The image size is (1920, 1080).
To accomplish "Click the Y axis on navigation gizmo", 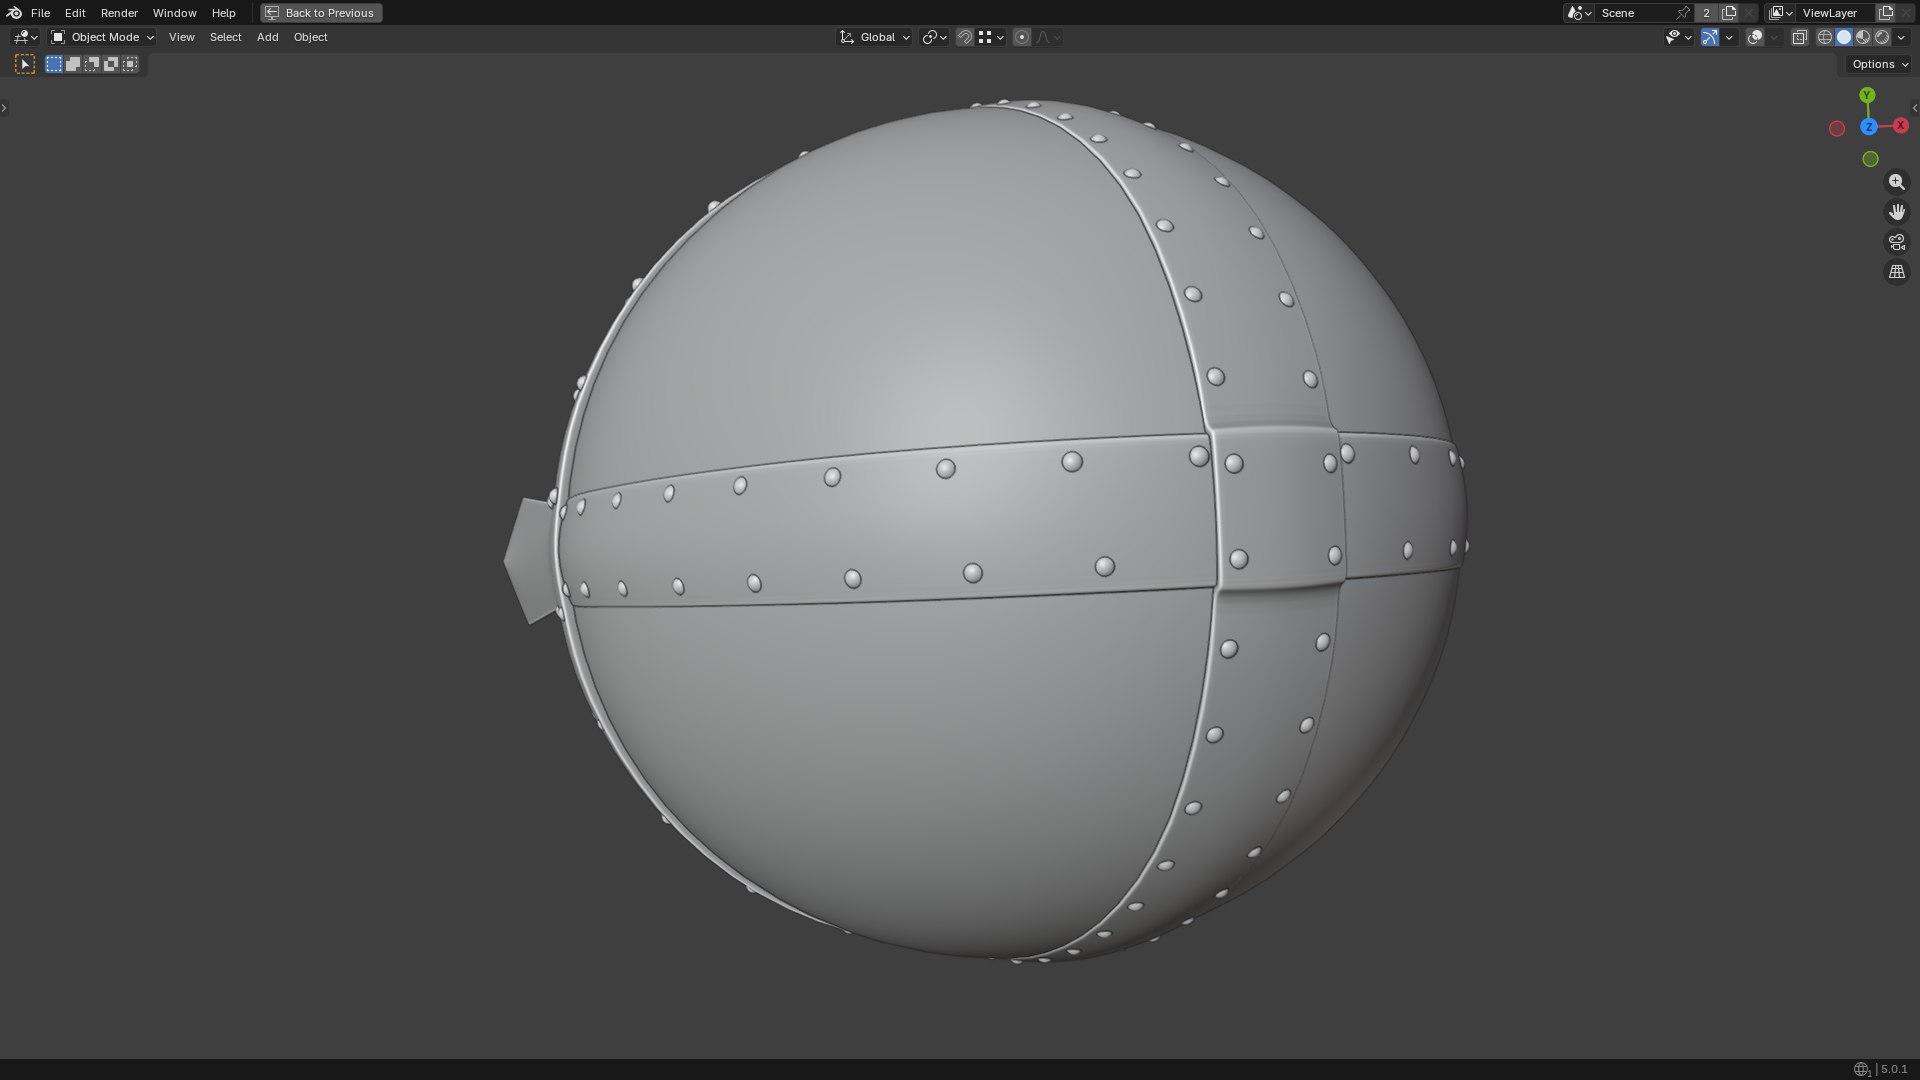I will click(x=1867, y=95).
